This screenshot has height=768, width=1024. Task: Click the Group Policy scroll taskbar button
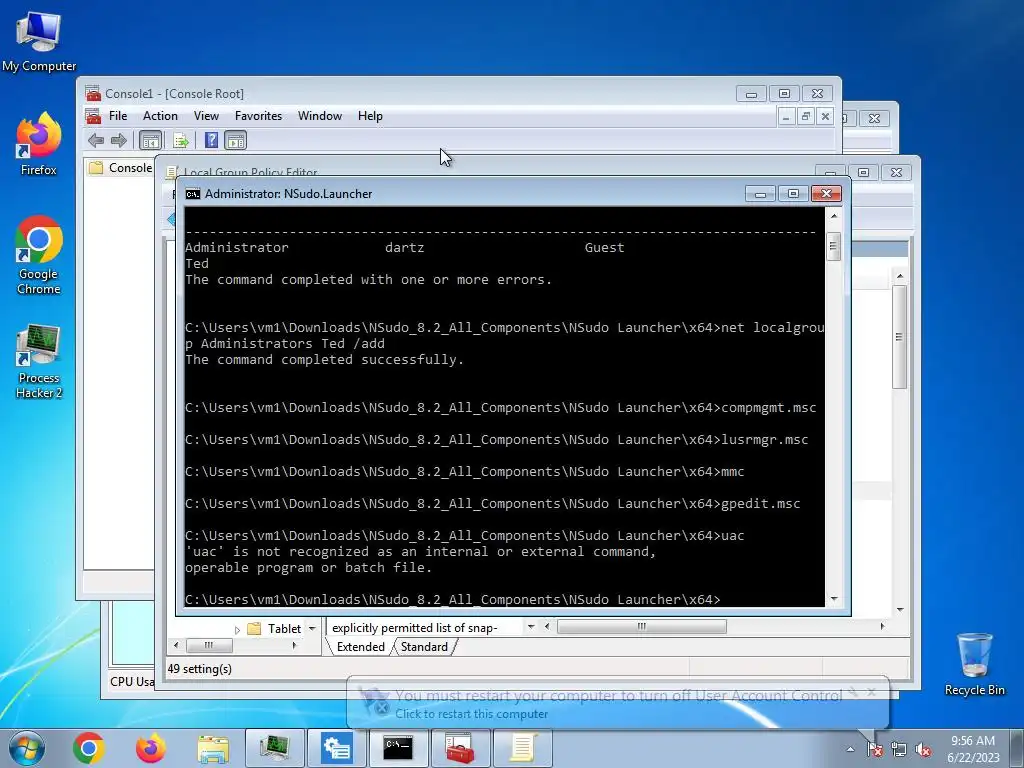tap(522, 748)
